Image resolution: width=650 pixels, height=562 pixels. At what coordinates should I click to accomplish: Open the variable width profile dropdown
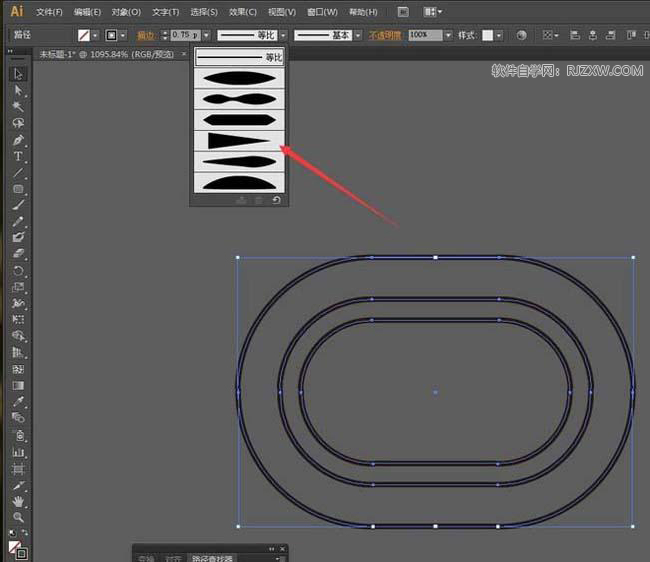coord(282,35)
